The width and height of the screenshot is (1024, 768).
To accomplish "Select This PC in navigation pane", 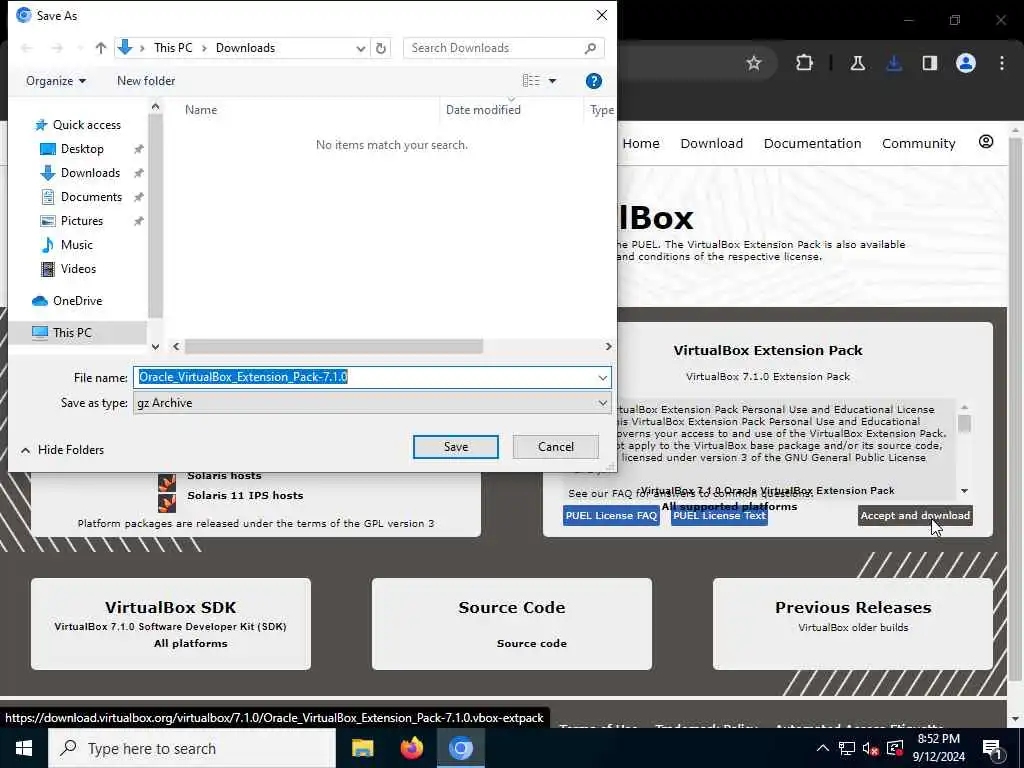I will point(72,332).
